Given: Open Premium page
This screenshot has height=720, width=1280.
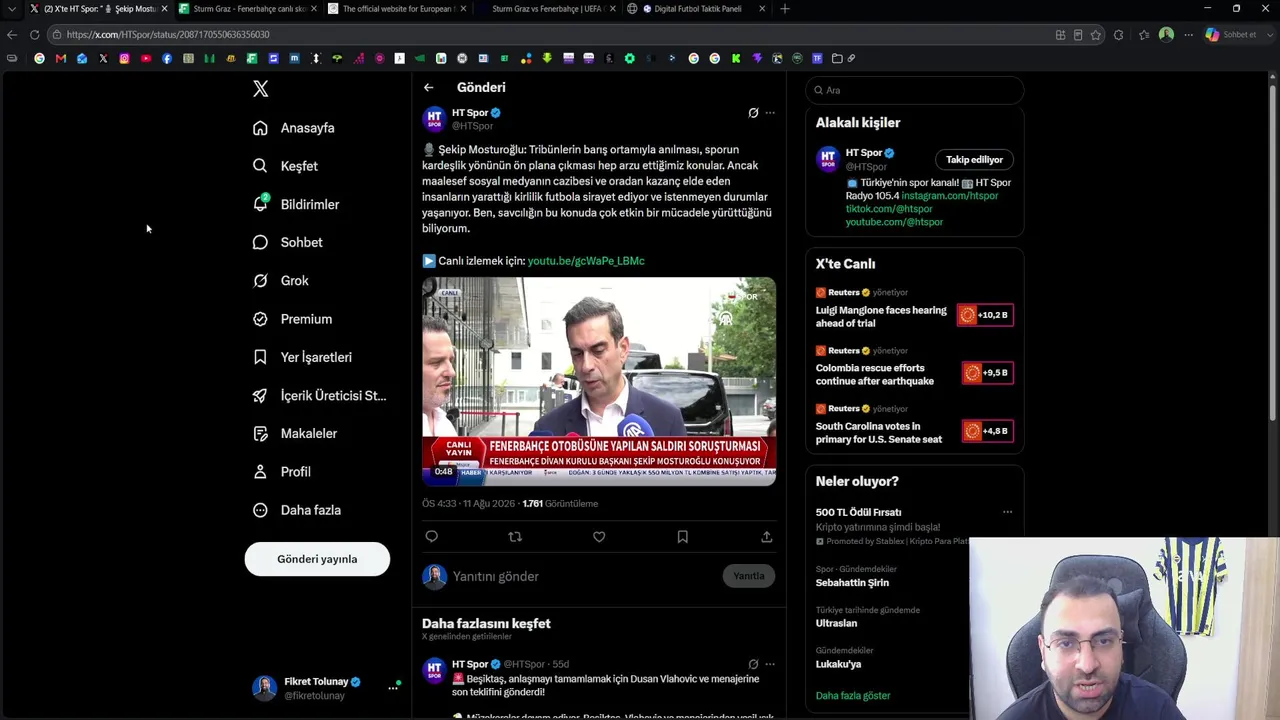Looking at the screenshot, I should click(x=292, y=319).
